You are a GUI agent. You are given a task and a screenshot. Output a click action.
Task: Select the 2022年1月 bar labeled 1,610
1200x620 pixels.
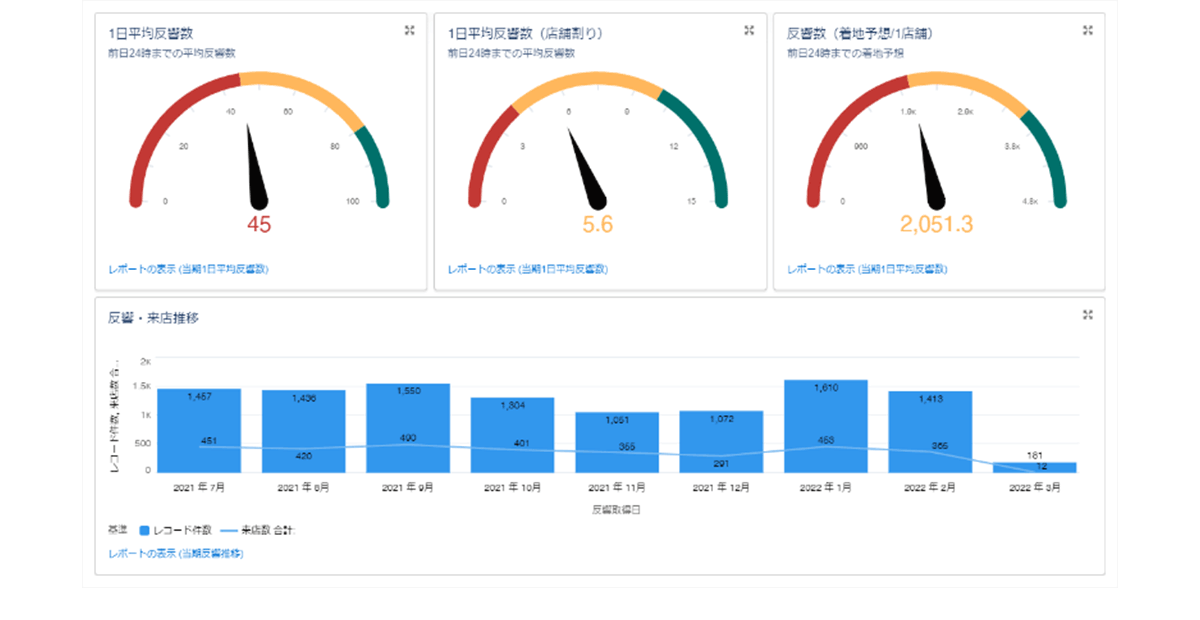(x=826, y=426)
